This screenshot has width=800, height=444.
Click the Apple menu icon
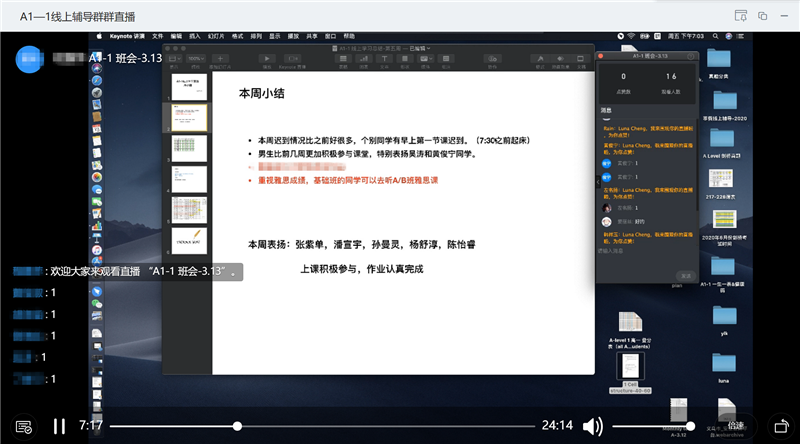click(x=99, y=36)
